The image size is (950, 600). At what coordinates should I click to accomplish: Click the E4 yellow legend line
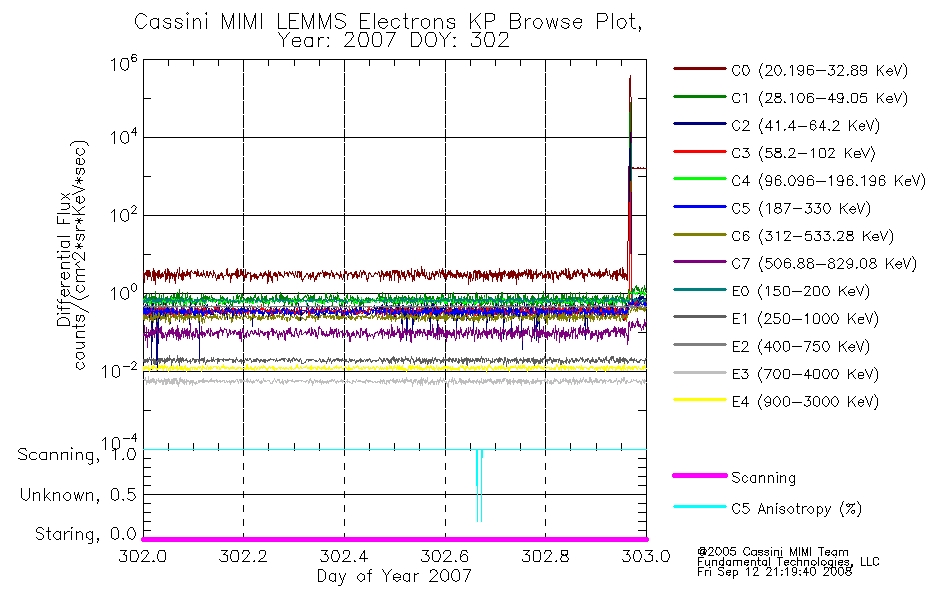699,400
